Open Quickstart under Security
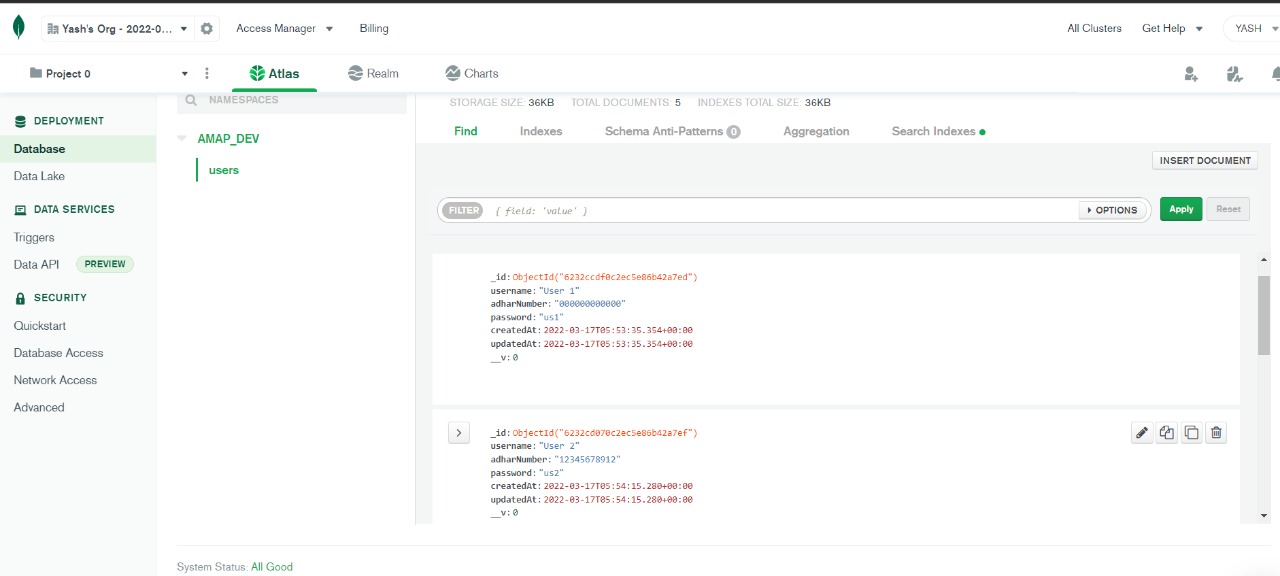Viewport: 1280px width, 576px height. tap(40, 326)
